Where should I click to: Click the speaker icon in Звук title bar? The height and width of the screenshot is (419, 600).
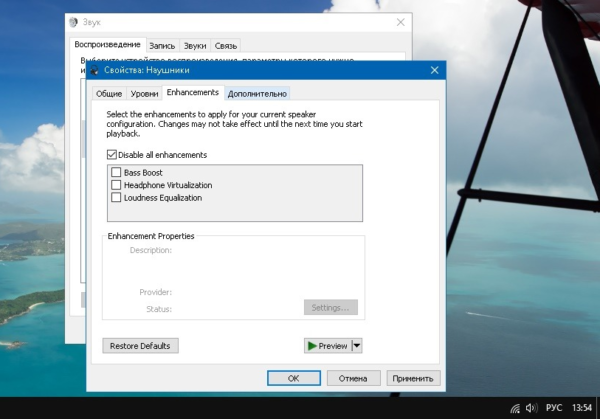coord(75,21)
